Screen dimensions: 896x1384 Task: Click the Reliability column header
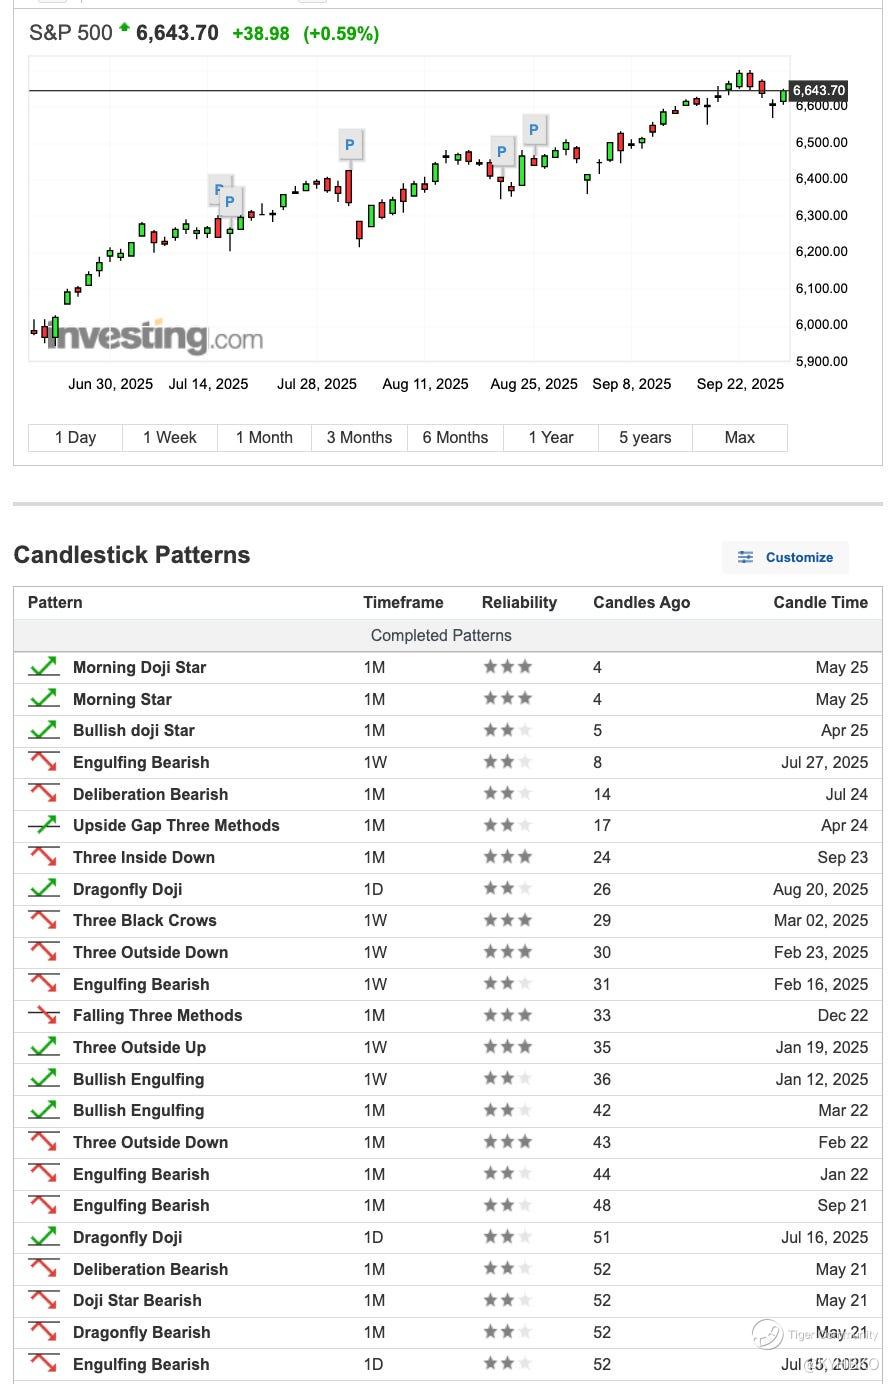(519, 602)
